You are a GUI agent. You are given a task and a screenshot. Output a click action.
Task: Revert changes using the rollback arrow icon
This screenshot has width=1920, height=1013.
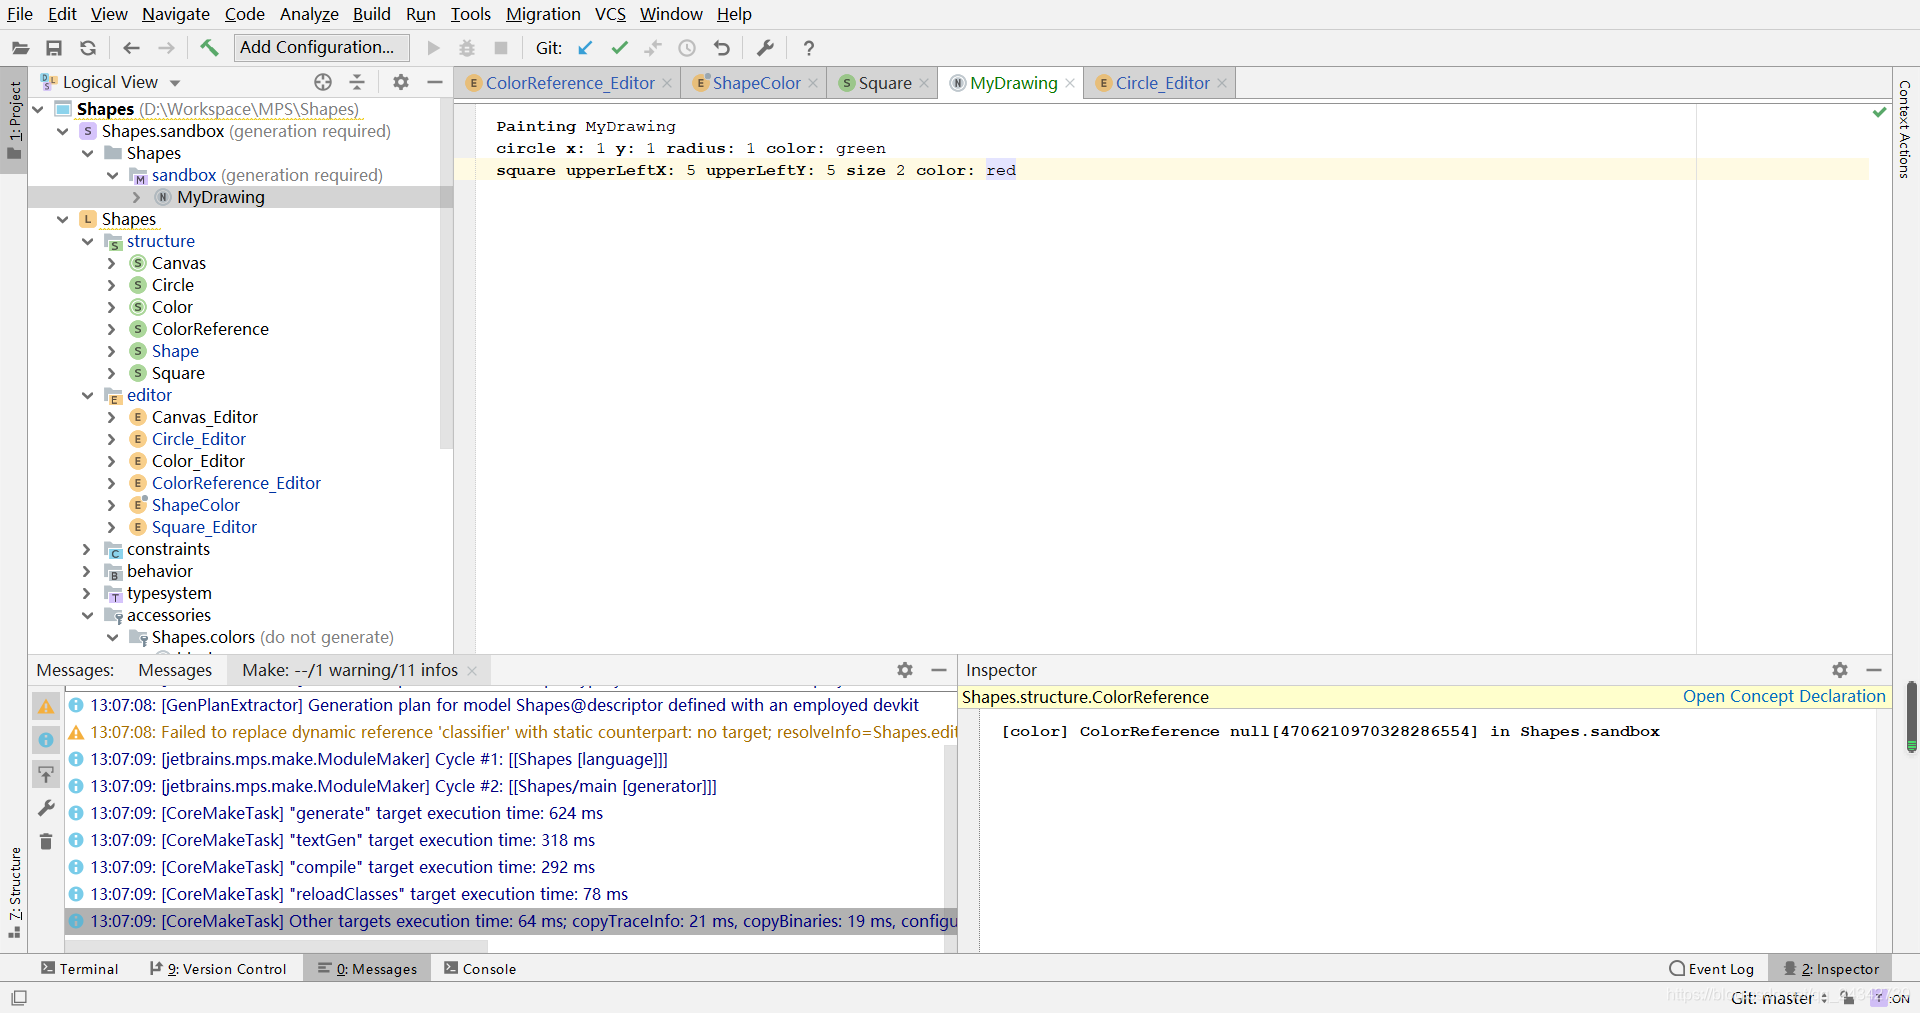click(x=722, y=48)
